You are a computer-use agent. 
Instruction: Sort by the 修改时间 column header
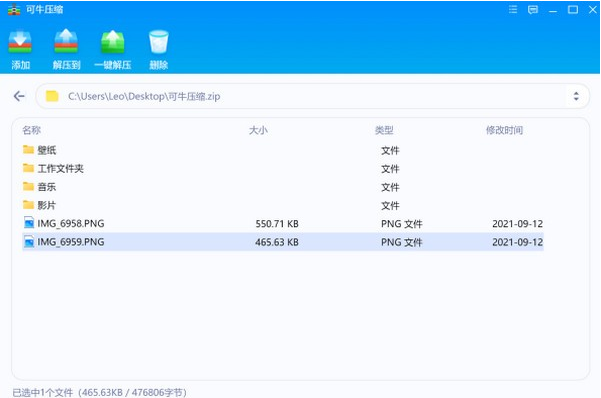coord(504,130)
